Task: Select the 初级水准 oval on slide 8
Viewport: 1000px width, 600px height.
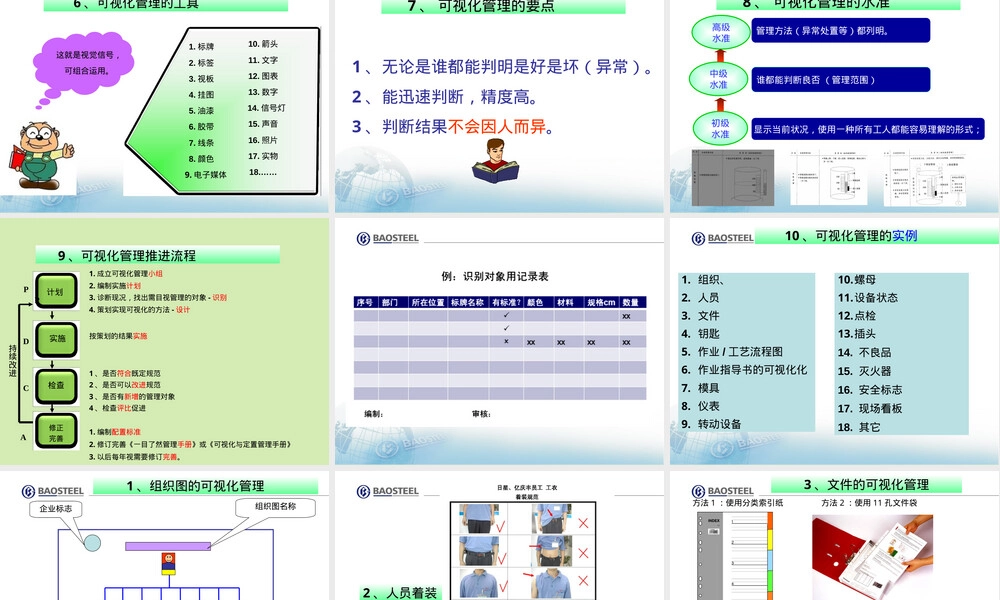Action: tap(720, 128)
